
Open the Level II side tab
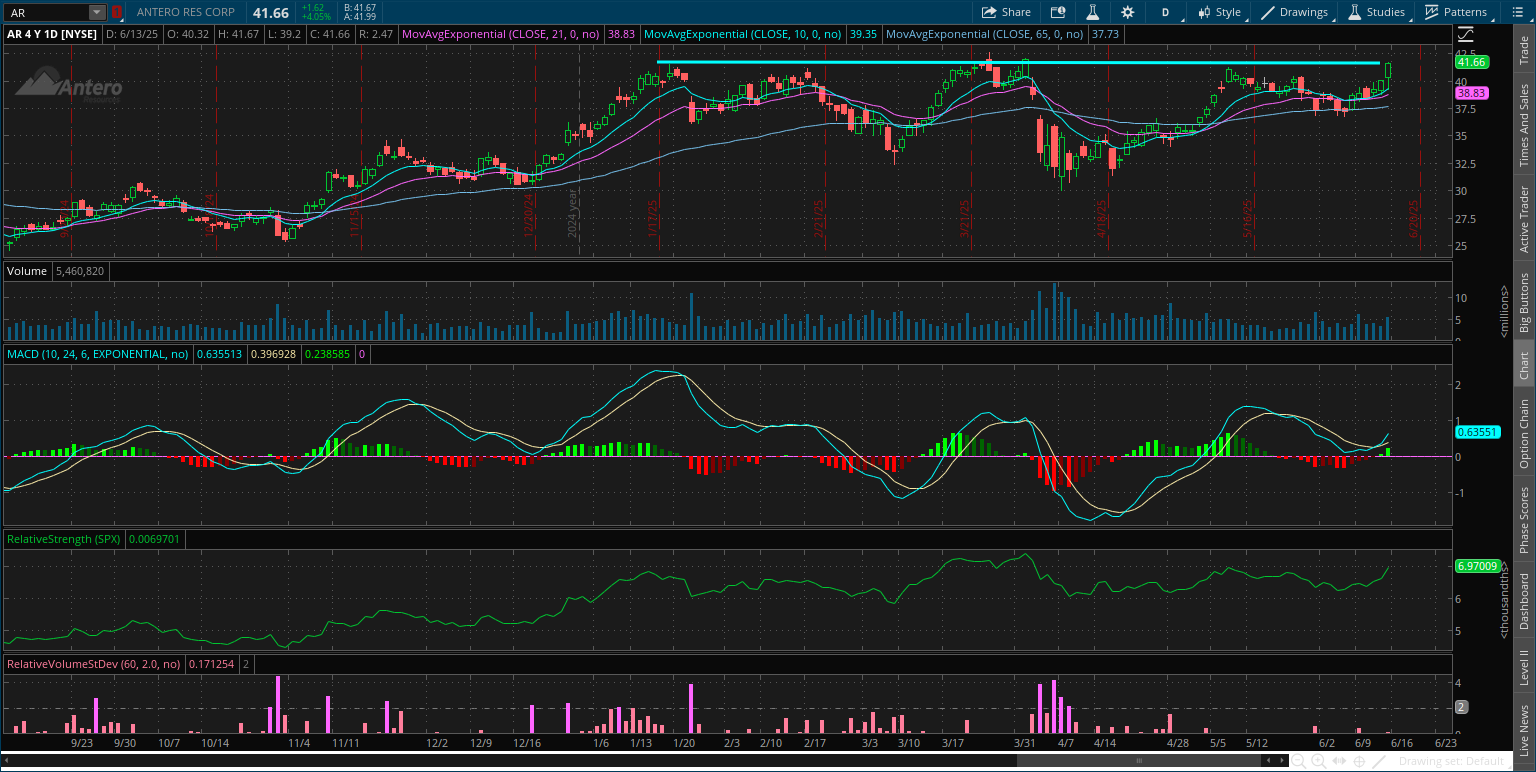(x=1524, y=667)
